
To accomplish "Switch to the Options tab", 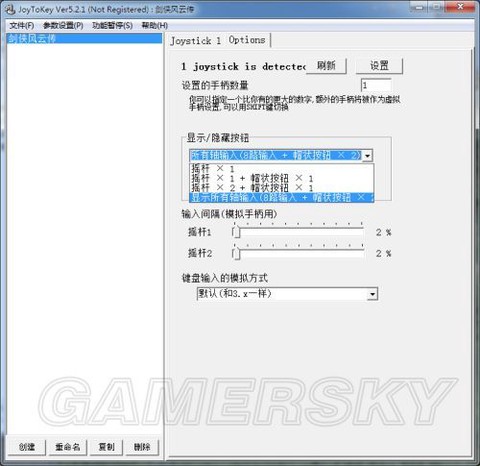I will [x=247, y=40].
